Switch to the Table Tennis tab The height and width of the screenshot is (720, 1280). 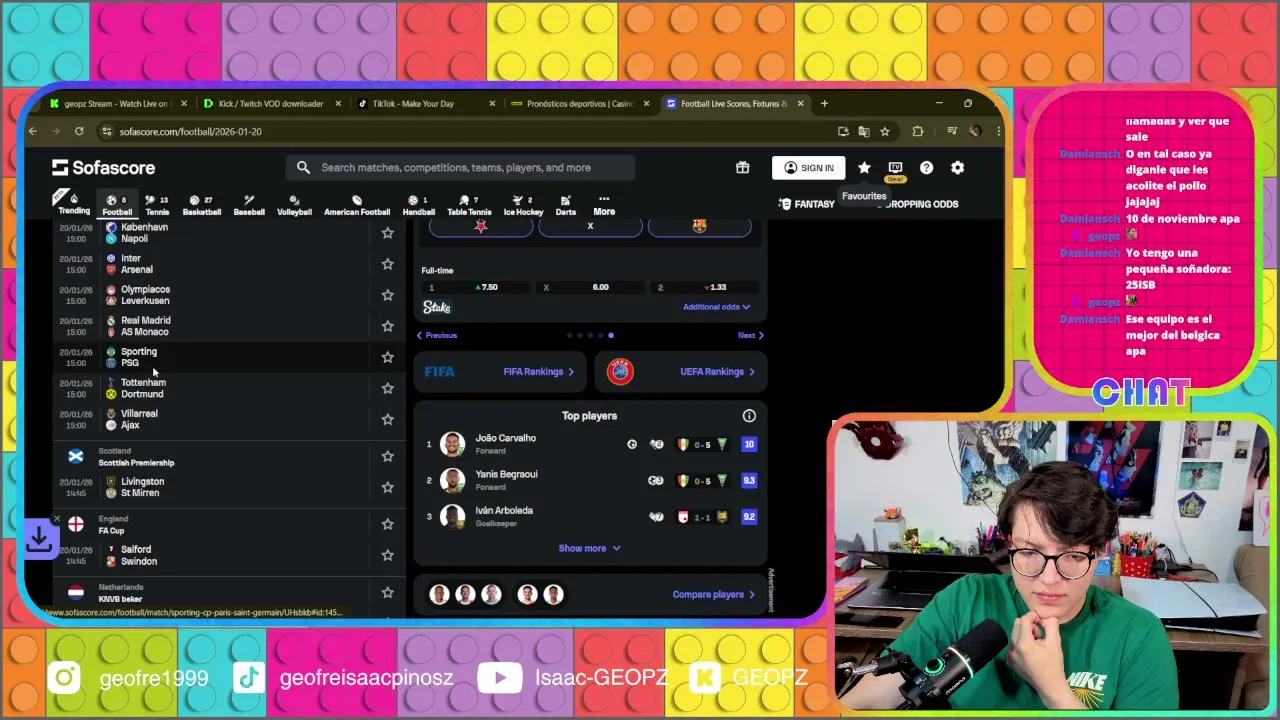[469, 205]
